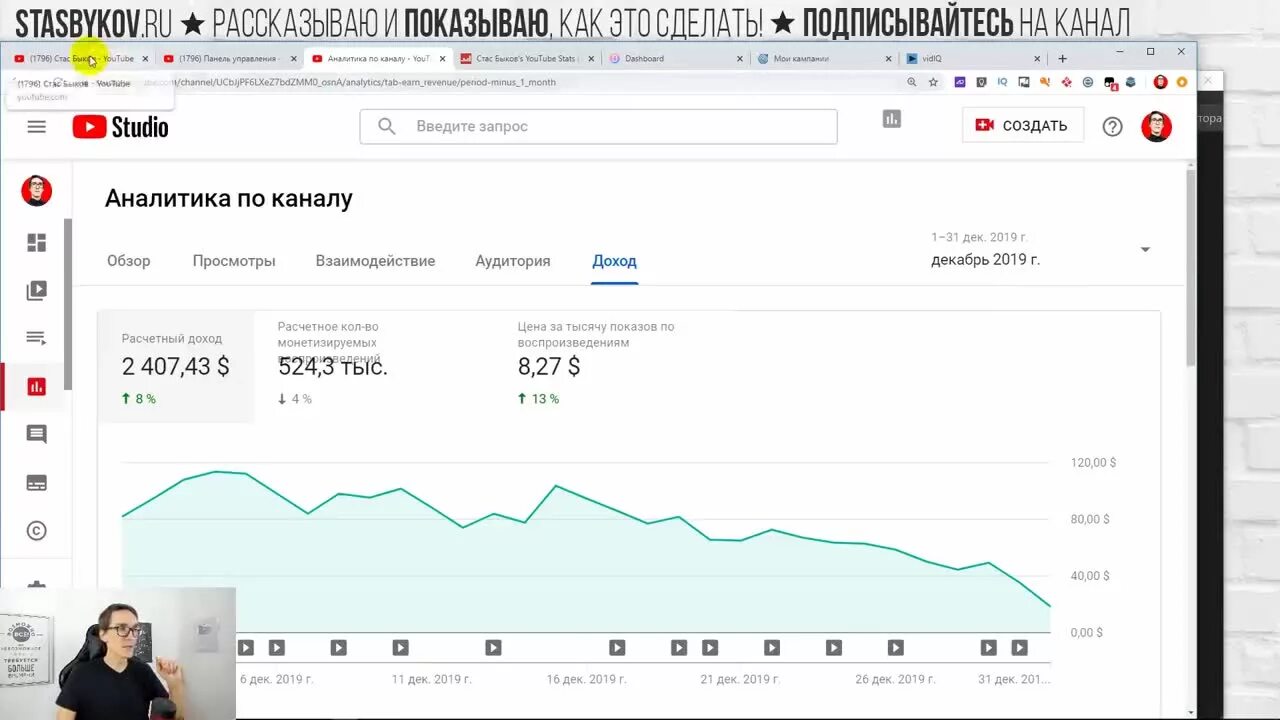Click the 524,3 тыс. playbacks value

click(x=333, y=366)
